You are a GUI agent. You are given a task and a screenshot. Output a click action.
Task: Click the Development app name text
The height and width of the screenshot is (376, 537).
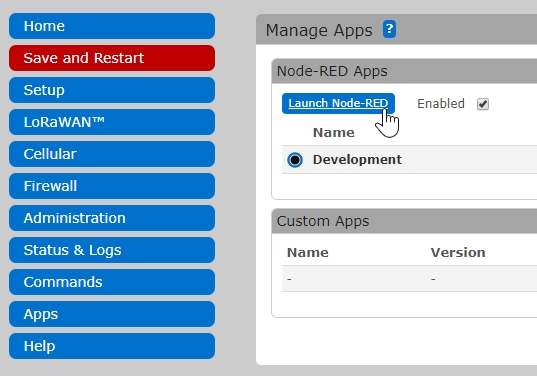pos(357,160)
